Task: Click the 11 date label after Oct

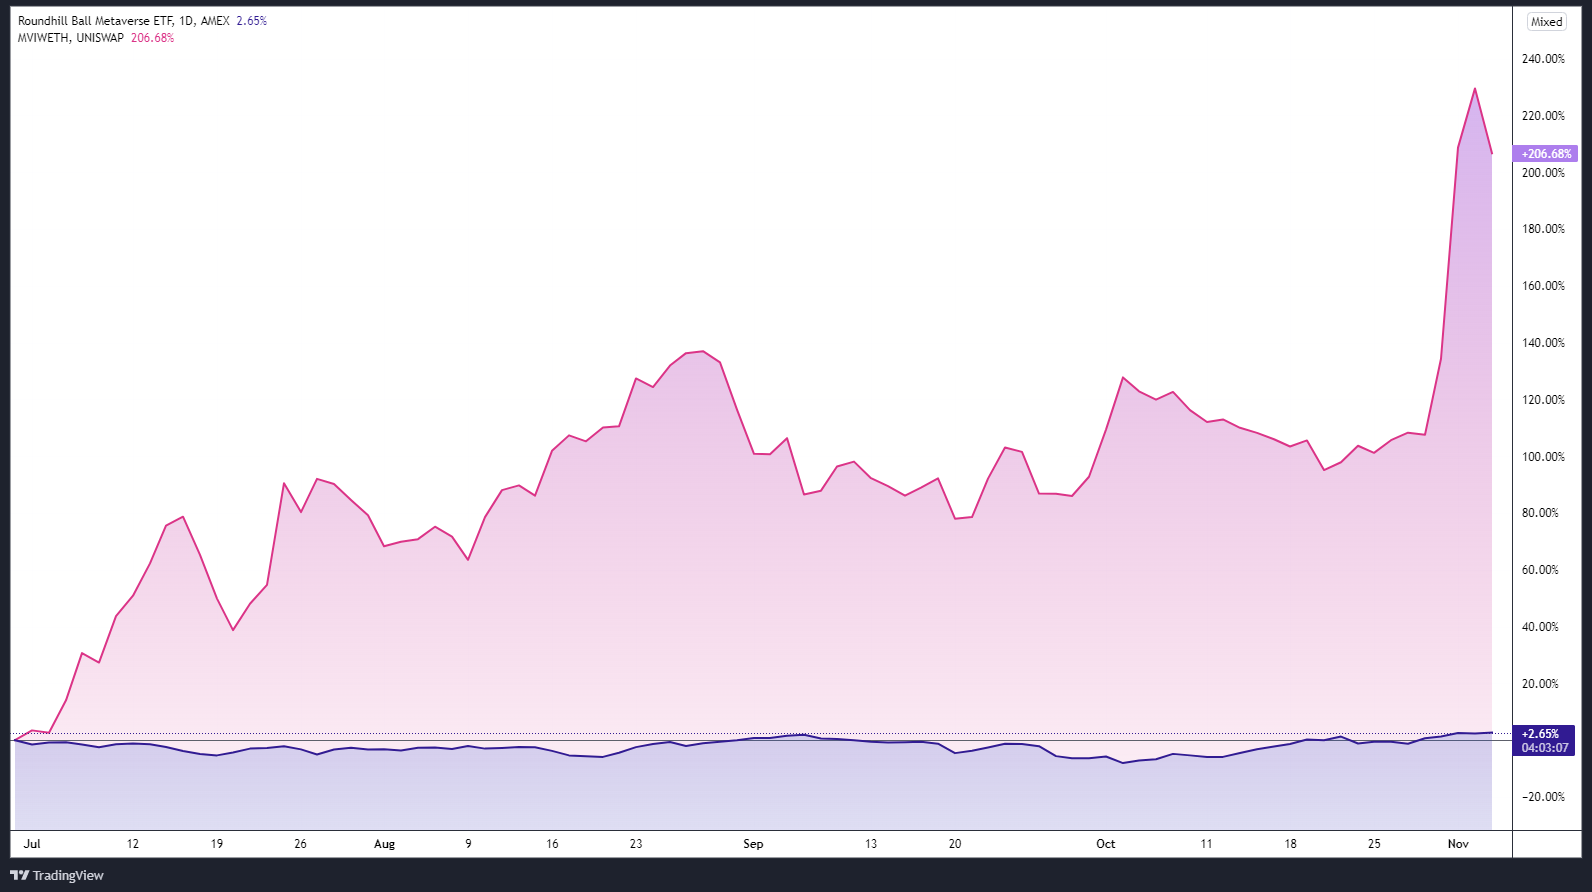Action: point(1206,844)
